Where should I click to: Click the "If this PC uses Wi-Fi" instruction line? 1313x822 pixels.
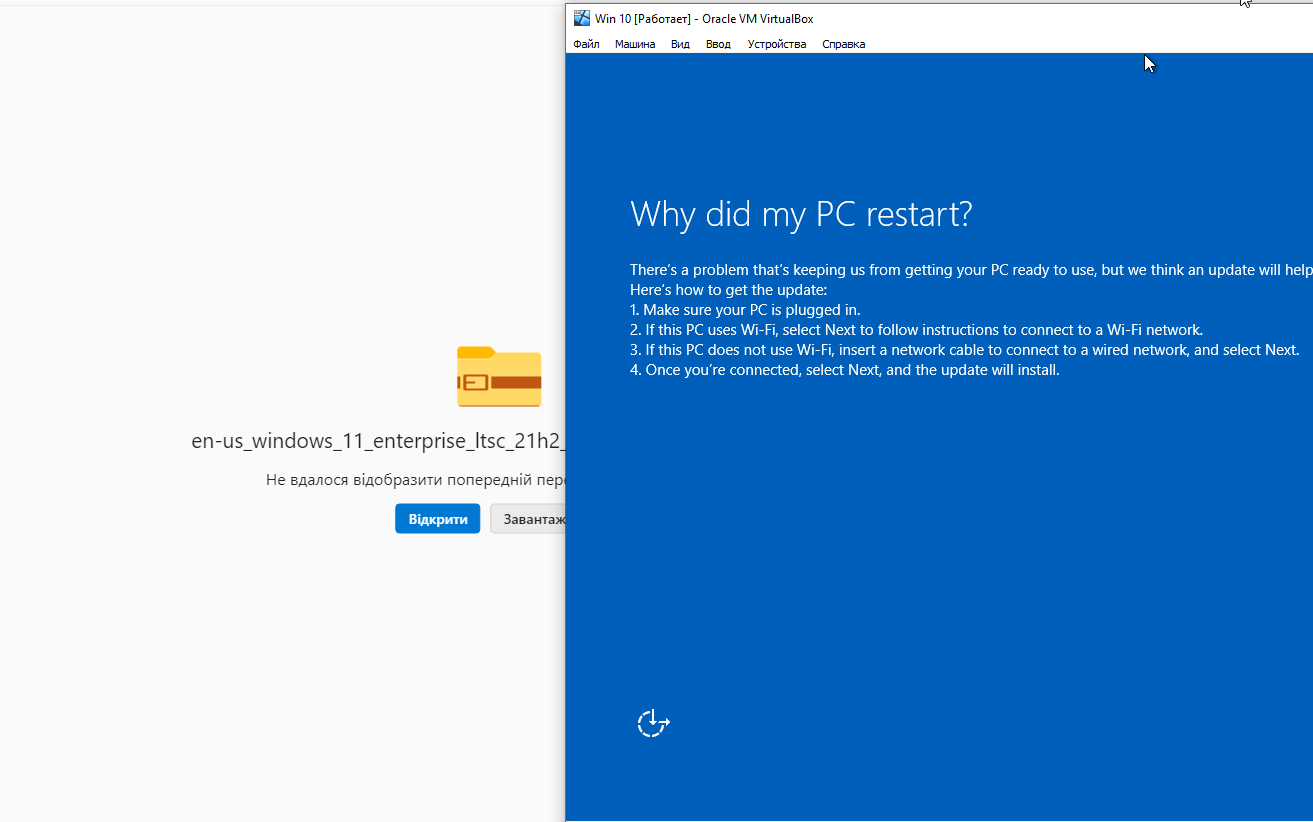coord(917,330)
